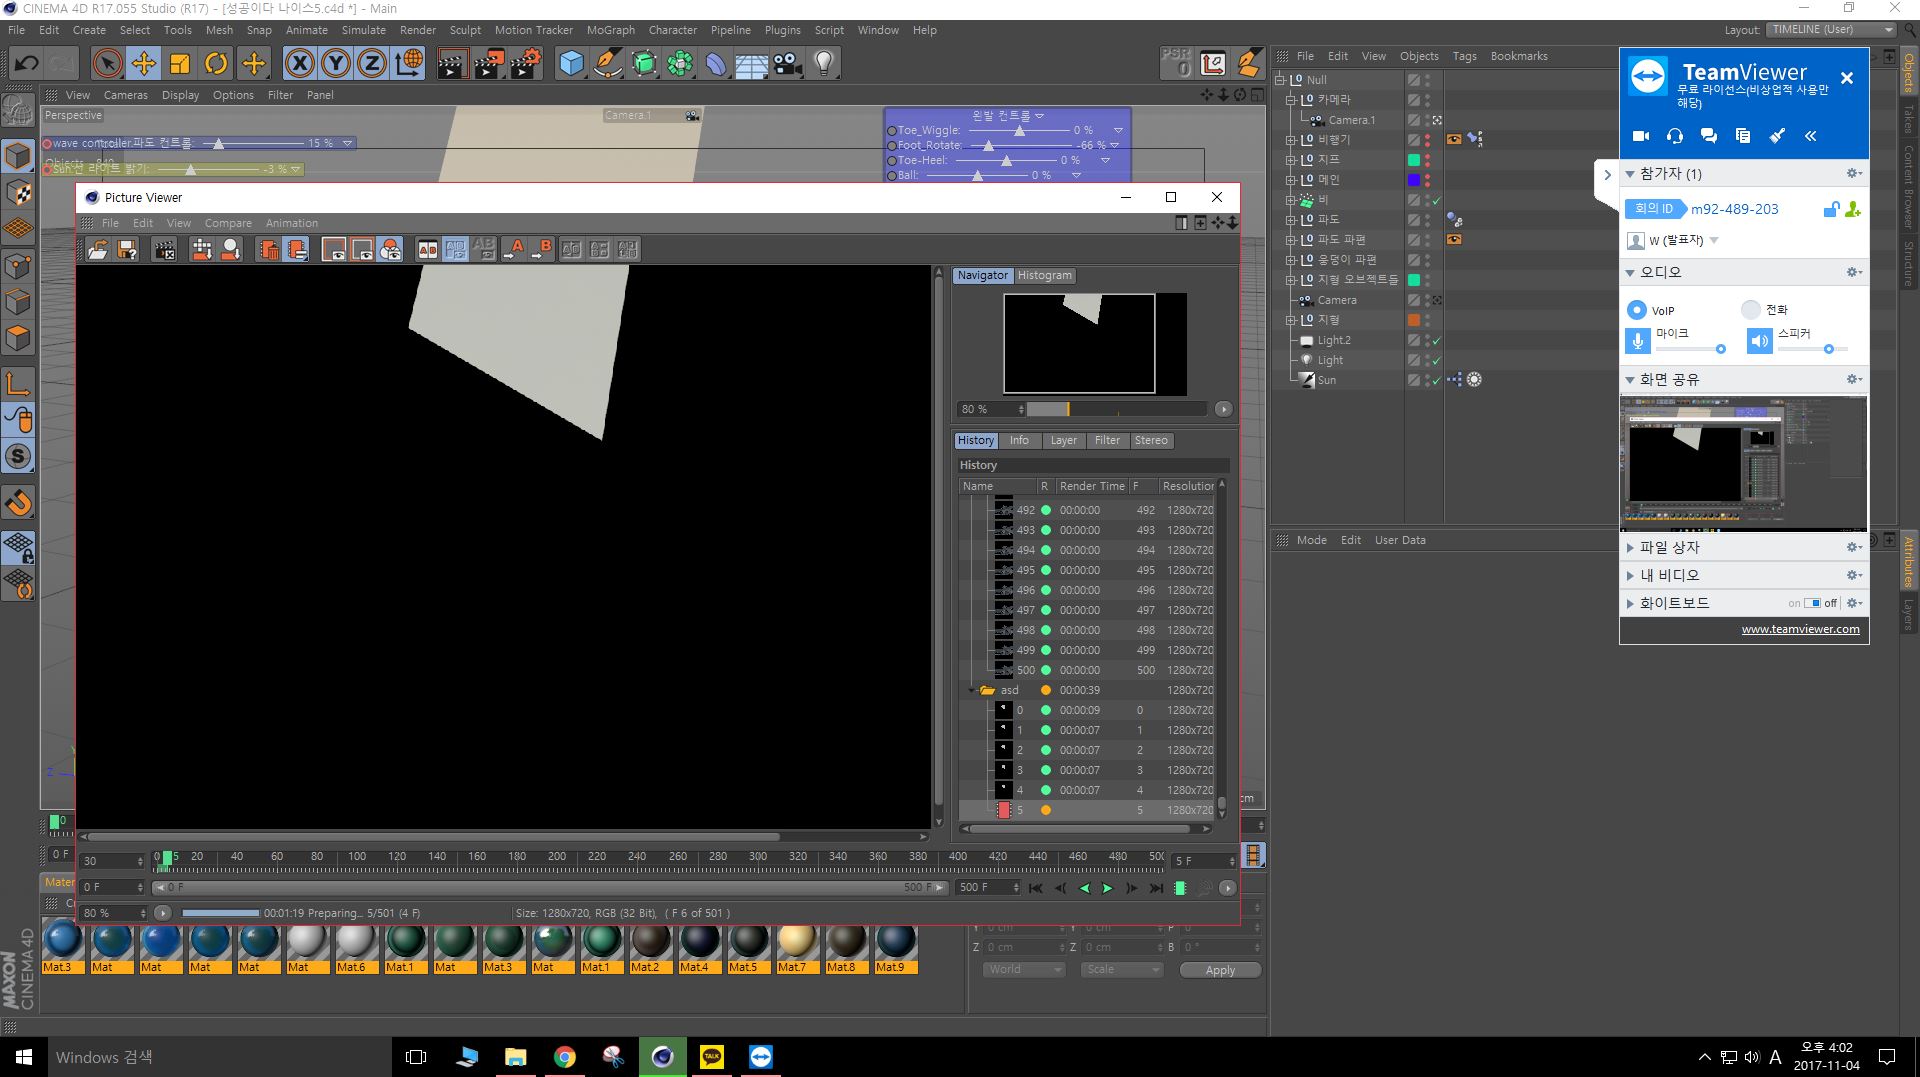Add a Camera object from toolbar
The height and width of the screenshot is (1077, 1920).
tap(788, 64)
